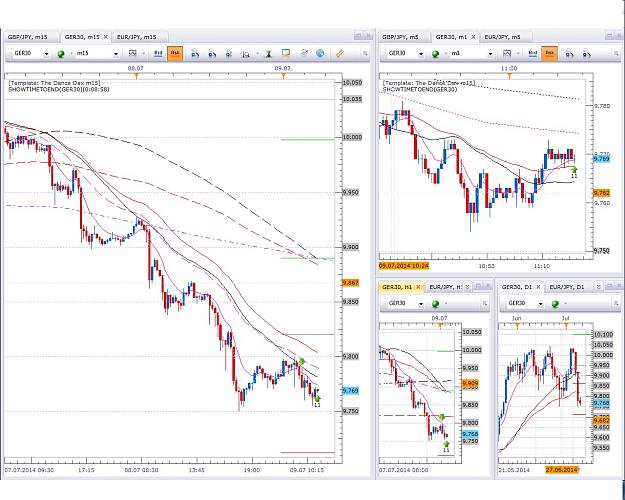
Task: Toggle orange Ask button in m15 toolbar
Action: pyautogui.click(x=175, y=53)
